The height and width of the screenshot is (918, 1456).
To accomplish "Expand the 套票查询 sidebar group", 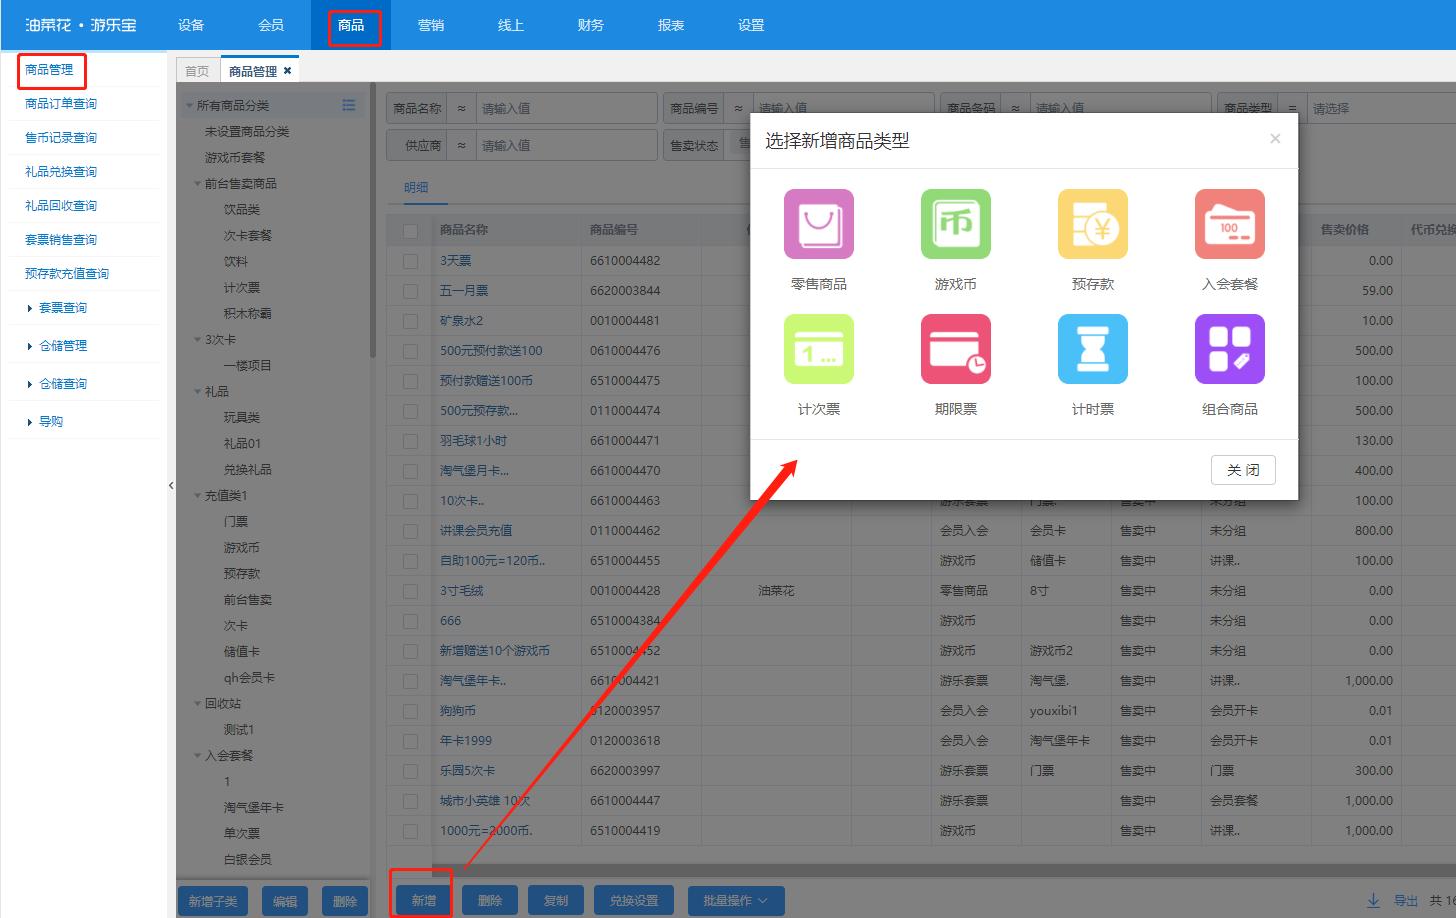I will [x=62, y=308].
